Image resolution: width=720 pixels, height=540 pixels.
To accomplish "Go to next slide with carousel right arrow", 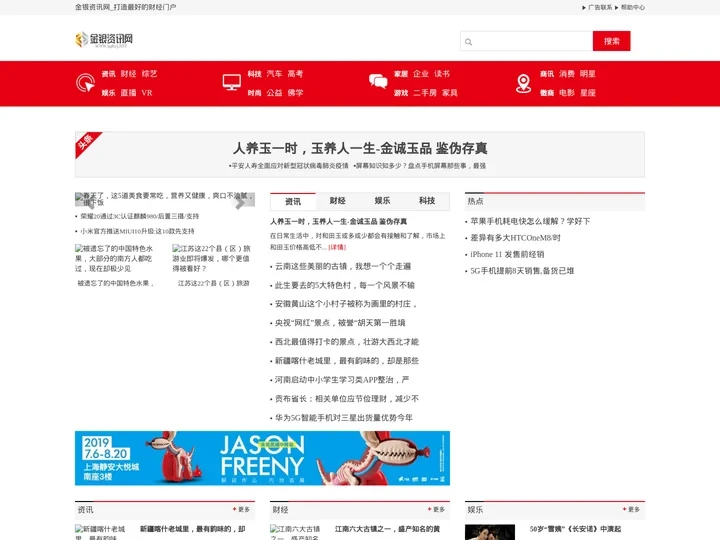I will tap(240, 202).
